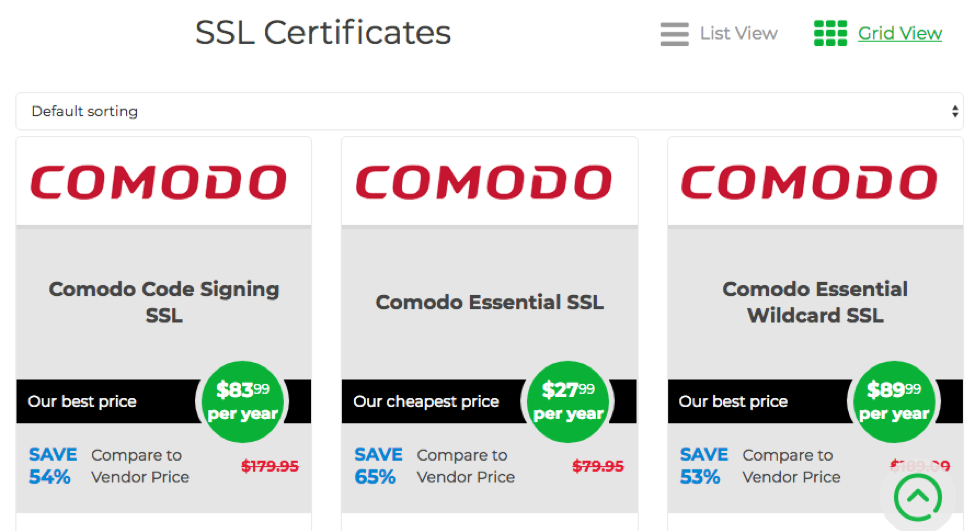Viewport: 974px width, 531px height.
Task: Select the Grid View text link
Action: pos(900,34)
